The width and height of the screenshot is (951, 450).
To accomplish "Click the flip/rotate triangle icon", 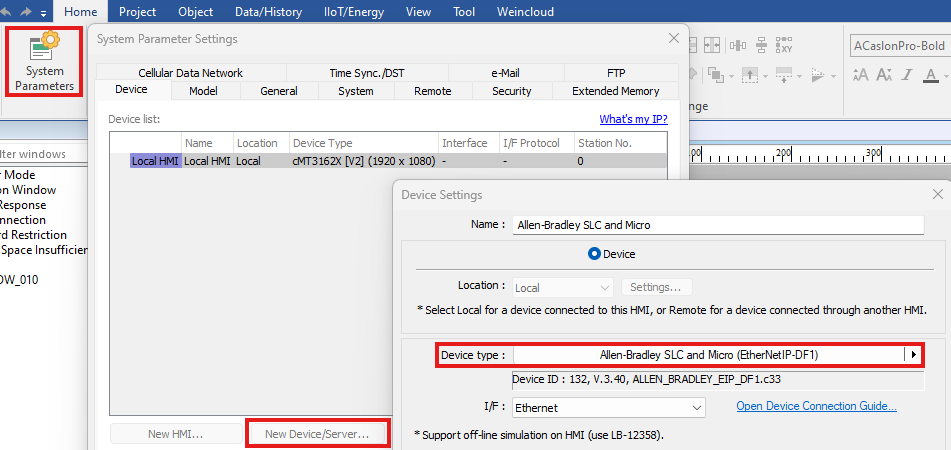I will pyautogui.click(x=819, y=75).
